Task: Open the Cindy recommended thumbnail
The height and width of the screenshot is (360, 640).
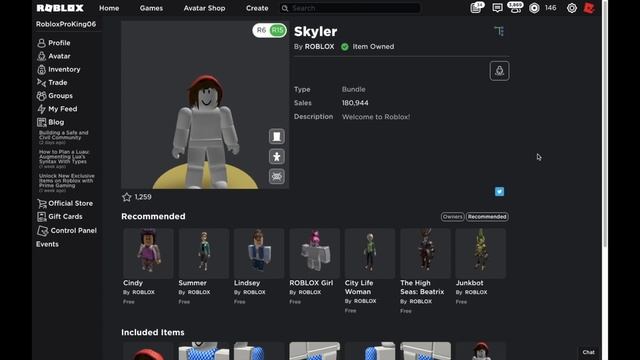Action: click(x=148, y=253)
